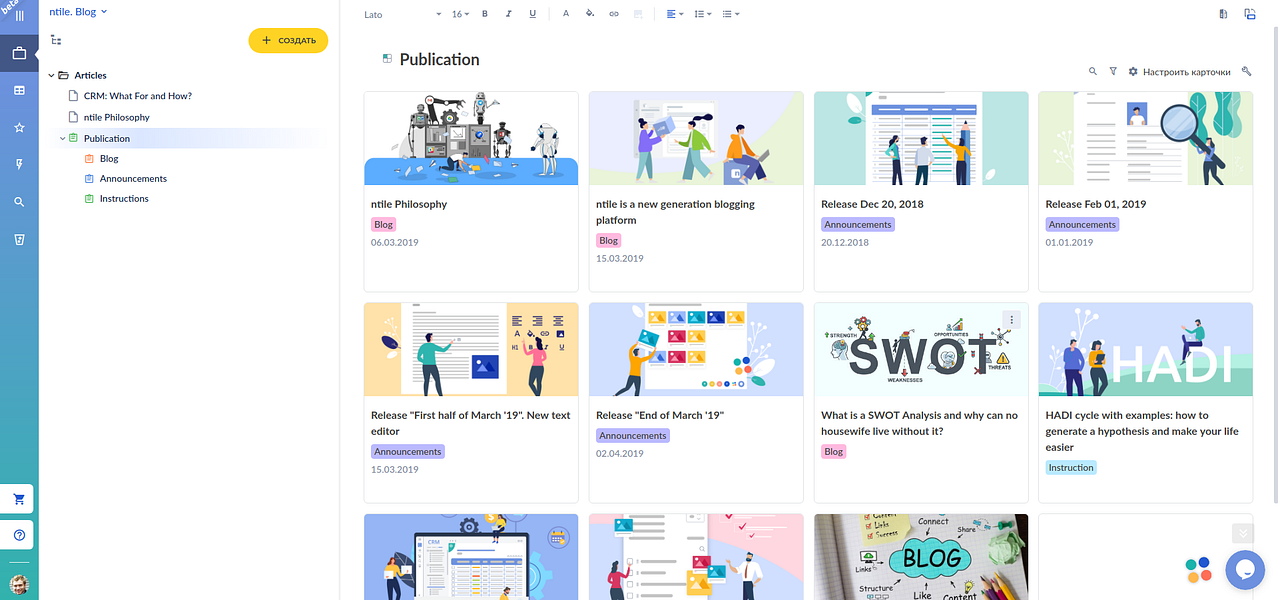Click Настроить карточки button
Screen dimensions: 1278x600
[1180, 72]
